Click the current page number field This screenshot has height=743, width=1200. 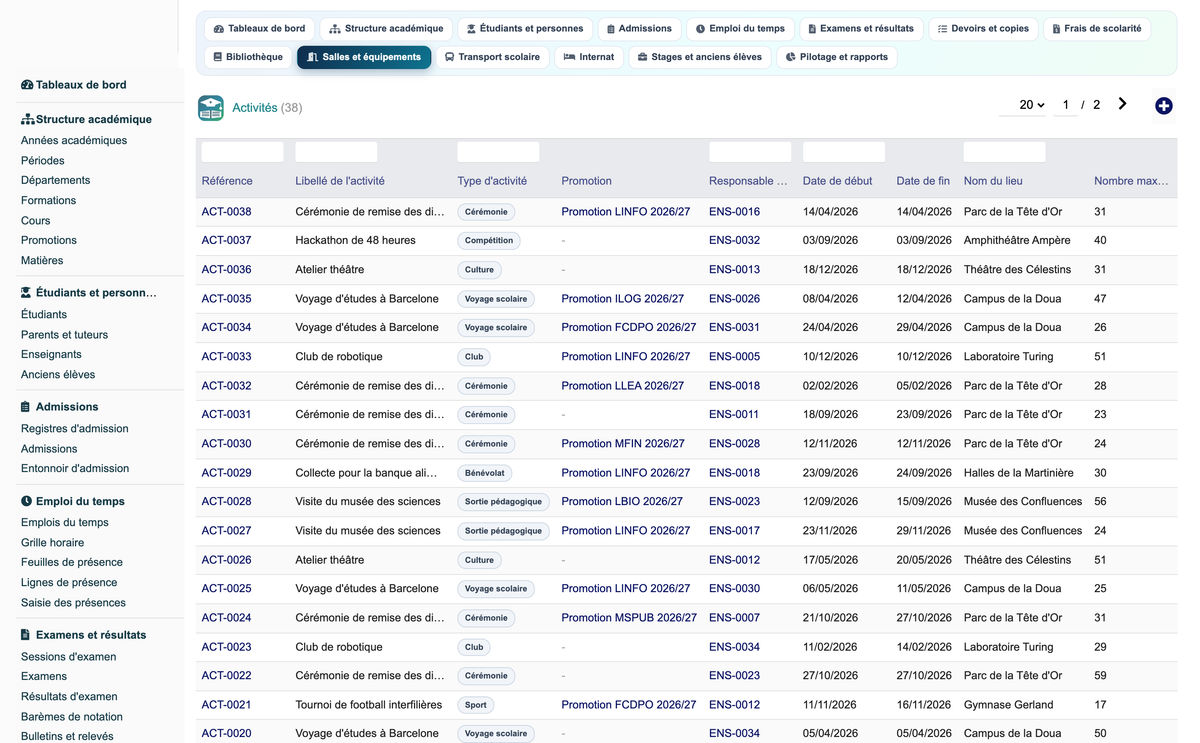[x=1066, y=105]
